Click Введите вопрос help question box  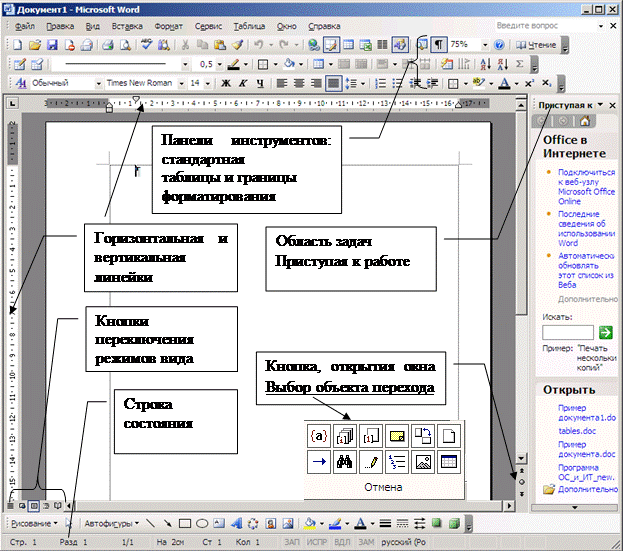click(x=544, y=26)
